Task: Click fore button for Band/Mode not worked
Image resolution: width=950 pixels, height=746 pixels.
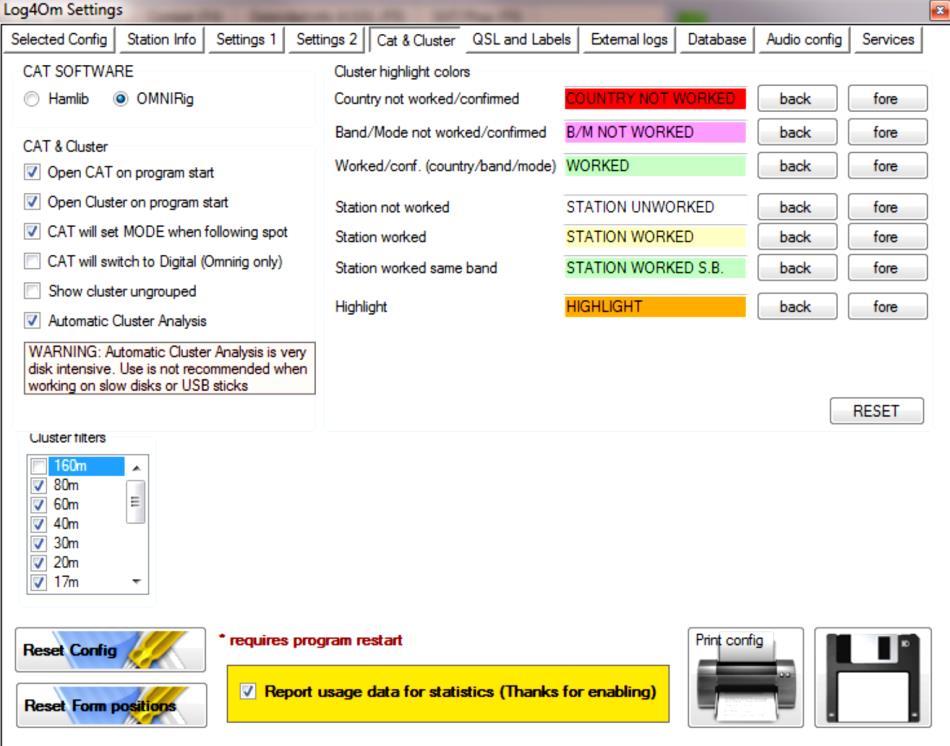Action: point(887,132)
